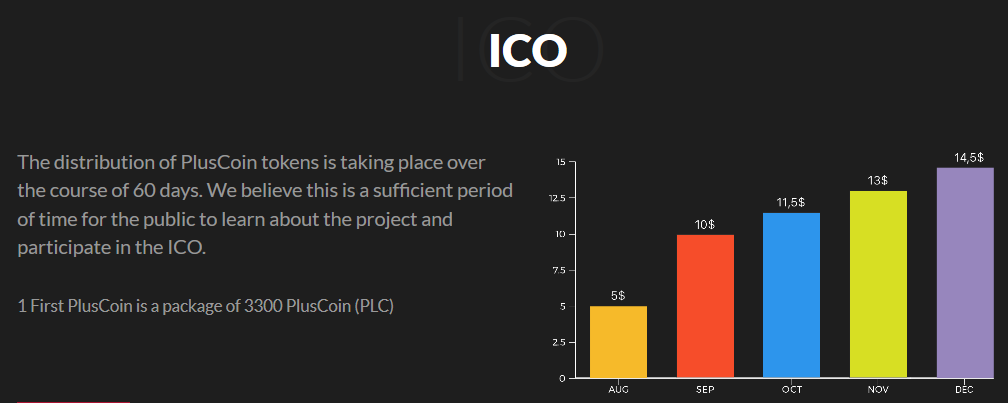Click the yellow-green NOV bar
Screen dimensions: 1008x403
[x=878, y=284]
